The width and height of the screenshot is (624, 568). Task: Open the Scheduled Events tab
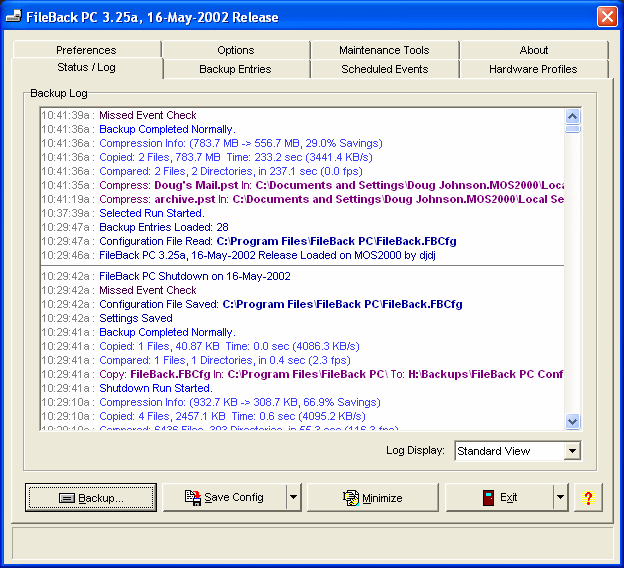point(384,69)
